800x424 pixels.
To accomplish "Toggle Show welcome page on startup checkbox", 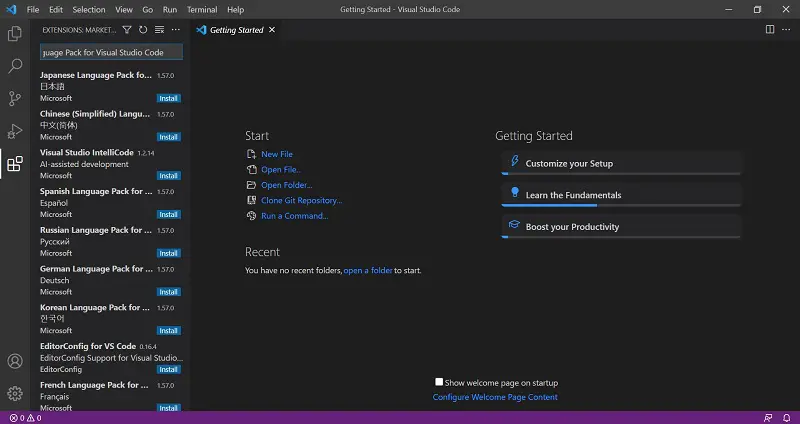I will coord(439,382).
